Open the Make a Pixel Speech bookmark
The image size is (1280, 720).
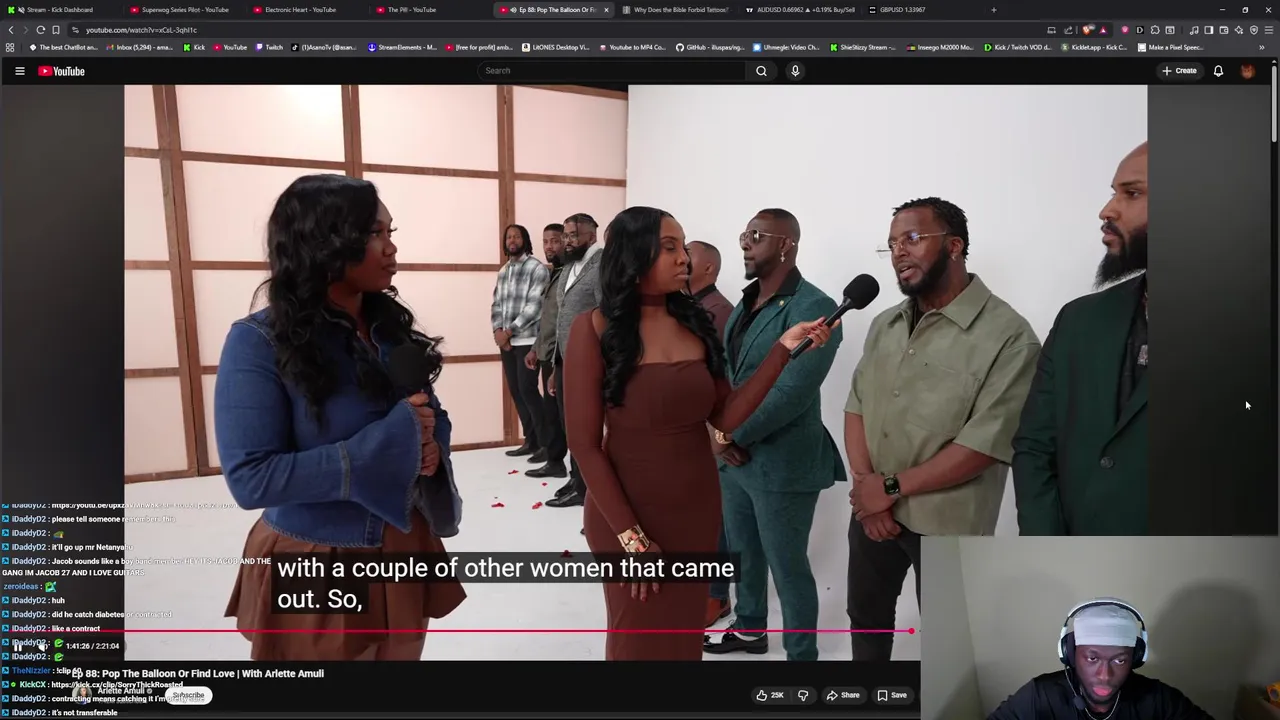[x=1171, y=47]
